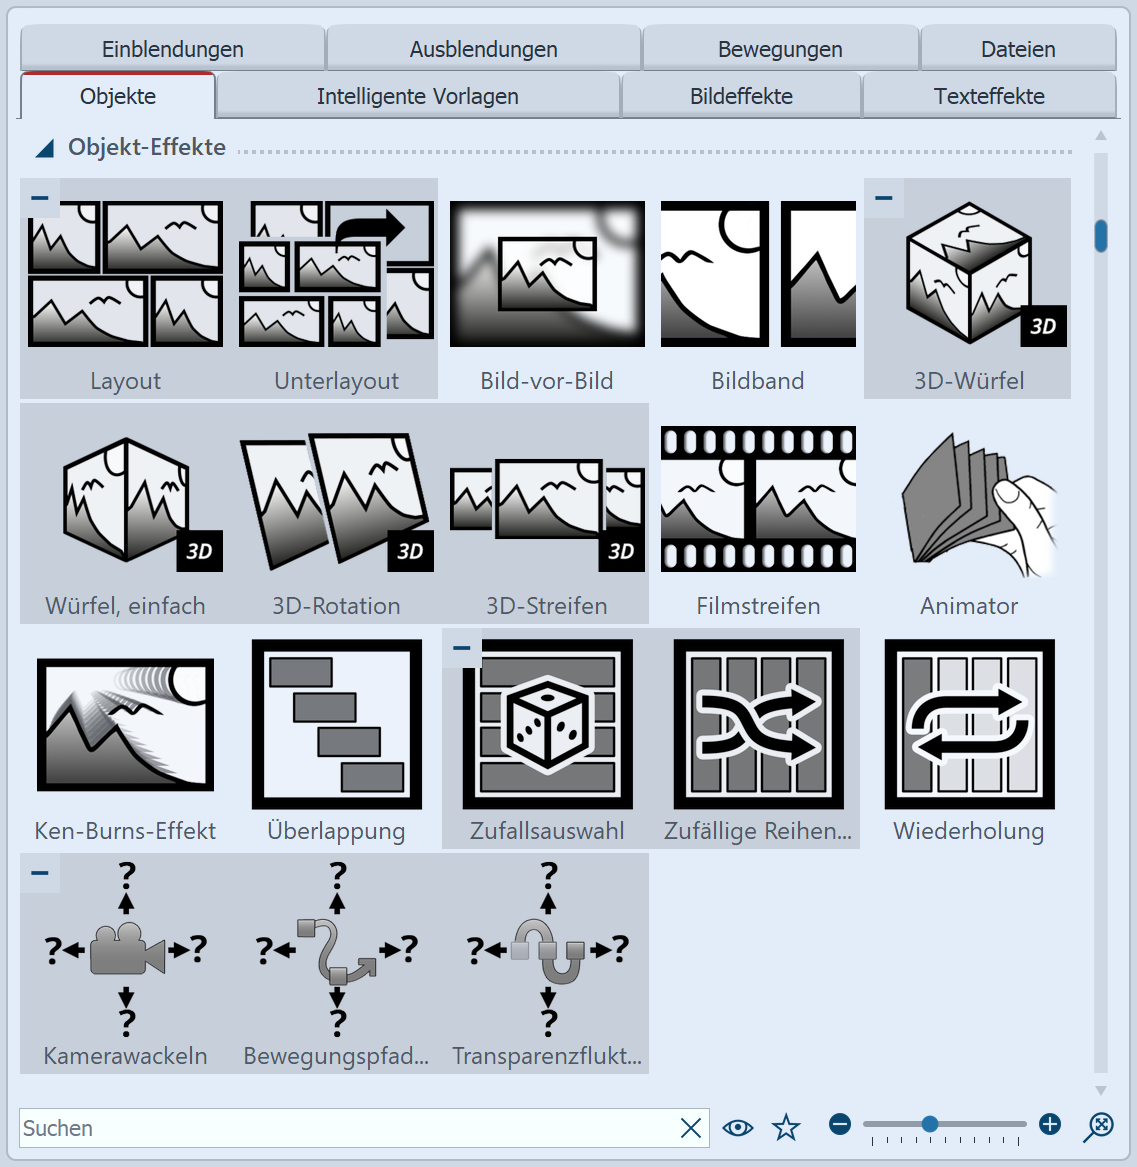1137x1167 pixels.
Task: Select the 3D-Würfel effect icon
Action: coord(967,275)
